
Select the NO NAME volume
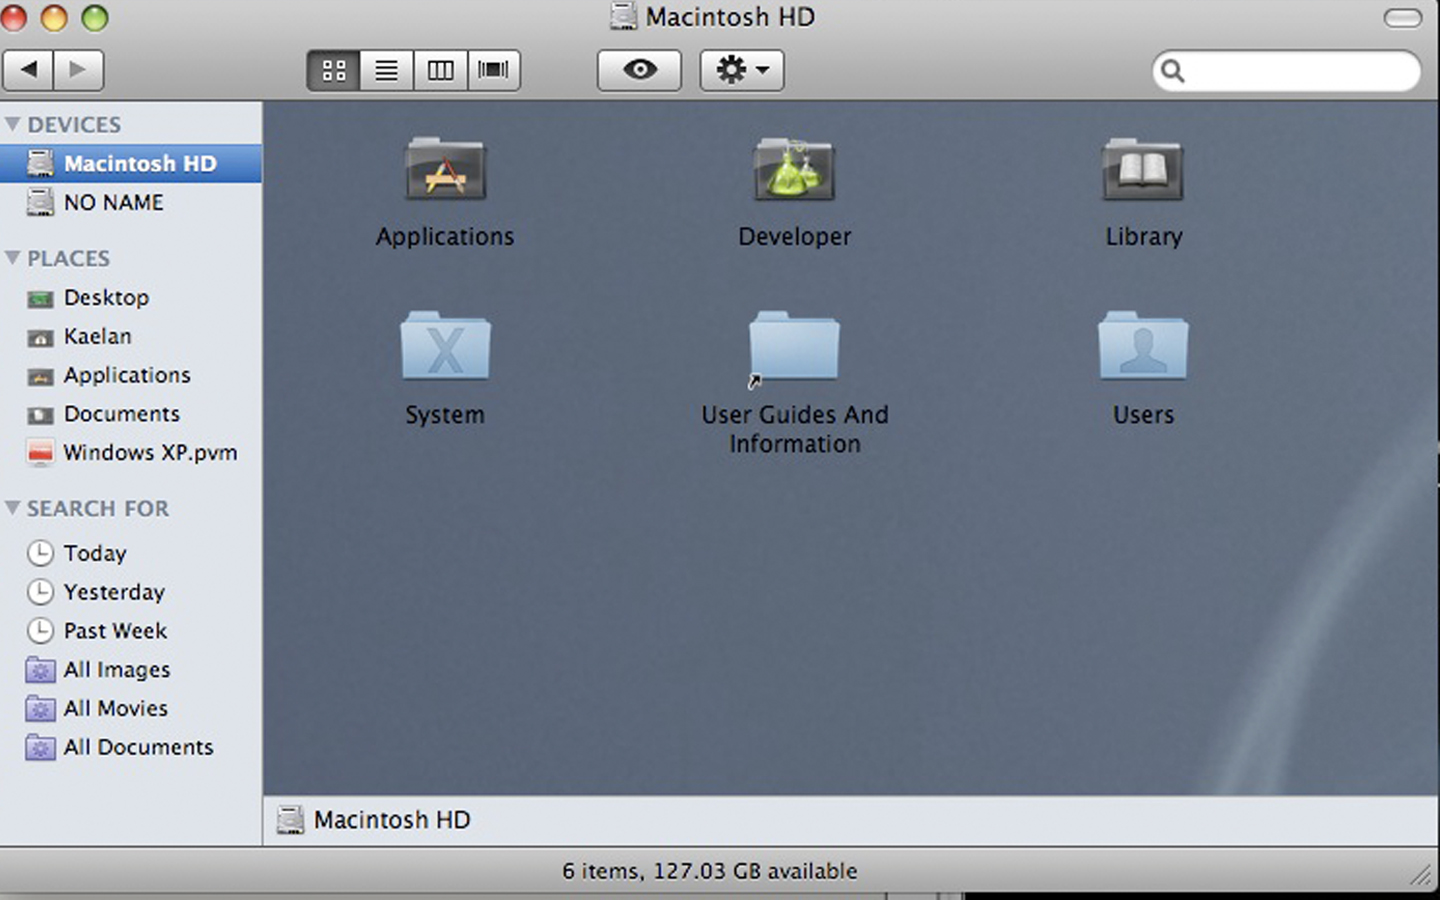(x=131, y=202)
